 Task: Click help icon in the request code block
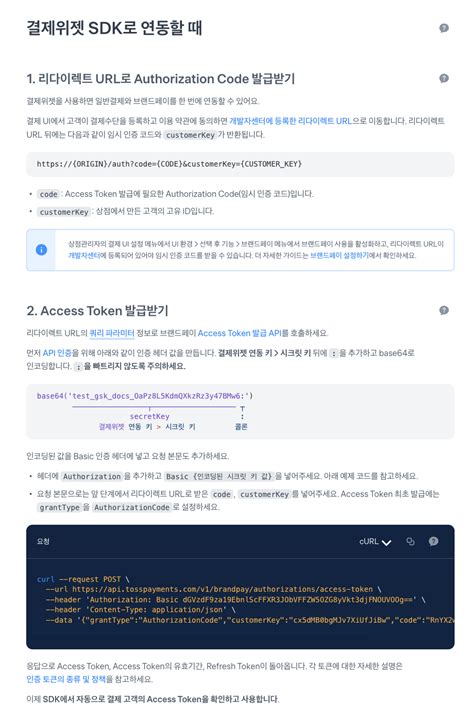click(x=433, y=542)
